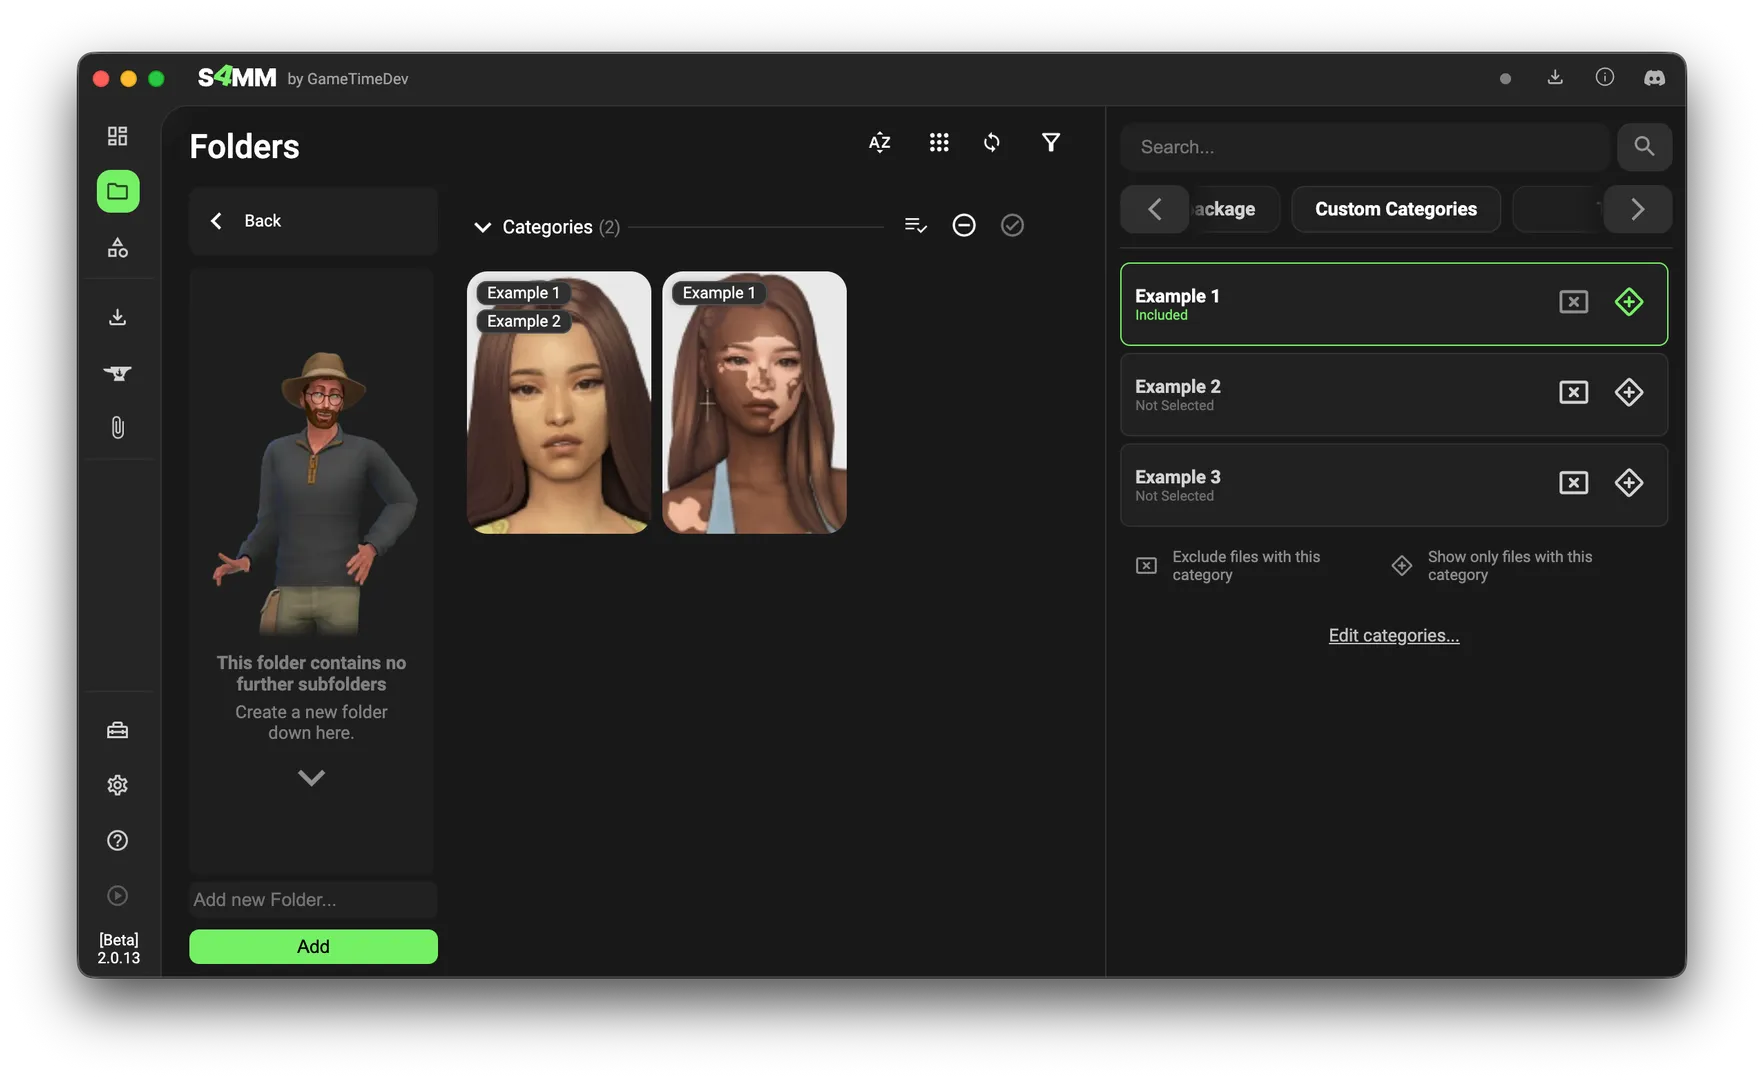1764x1080 pixels.
Task: Click the status dot in title bar
Action: [x=1505, y=79]
